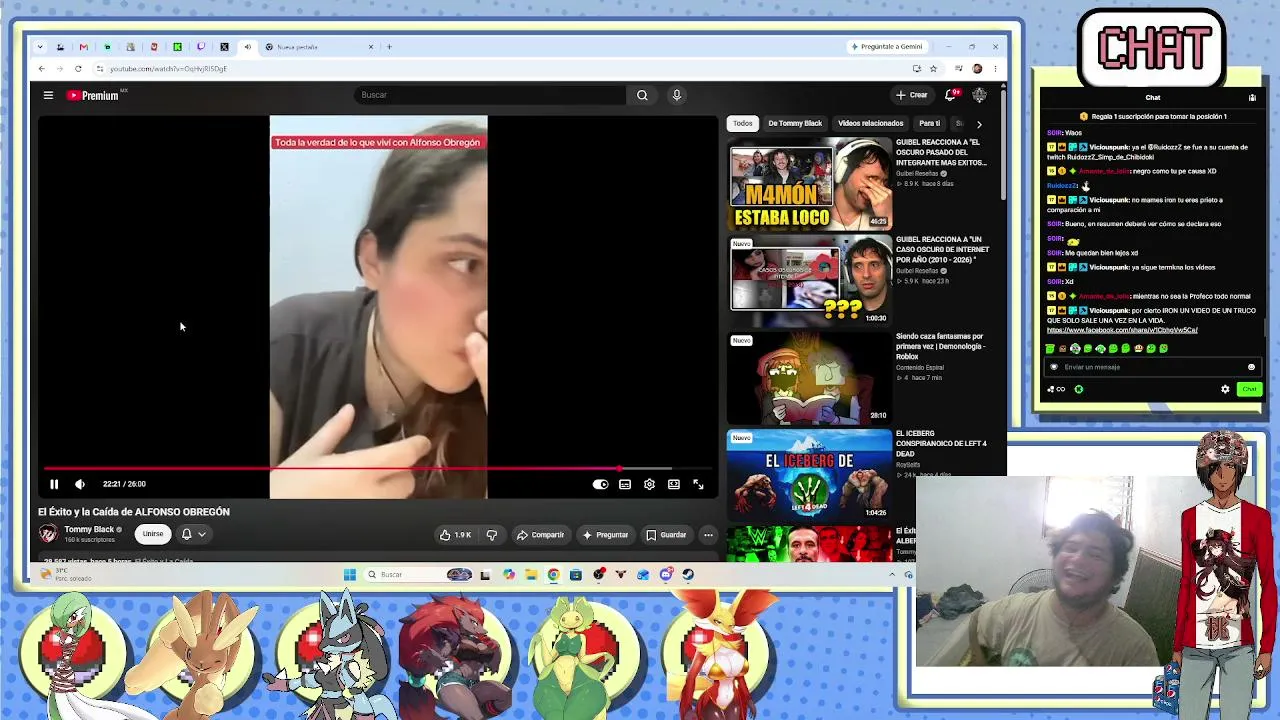Open the YouTube account avatar menu

979,95
